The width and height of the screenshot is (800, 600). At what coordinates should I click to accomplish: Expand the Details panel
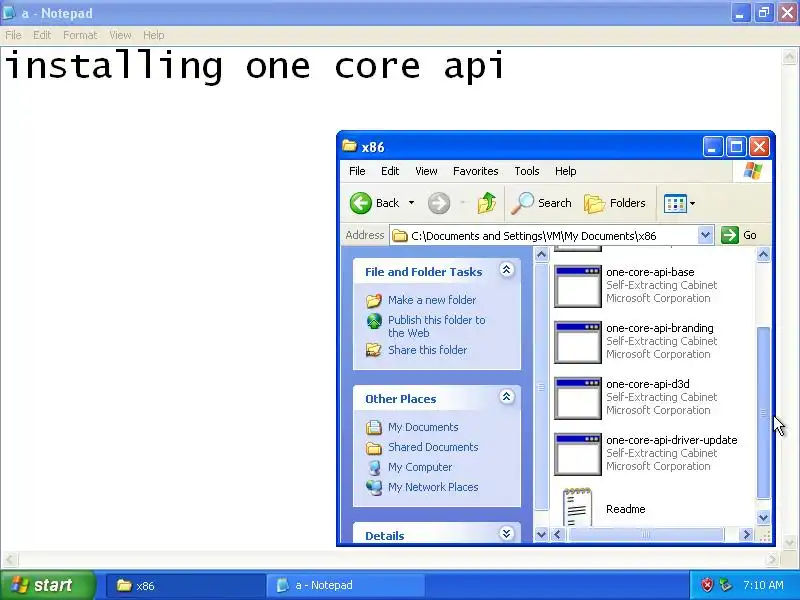tap(506, 534)
